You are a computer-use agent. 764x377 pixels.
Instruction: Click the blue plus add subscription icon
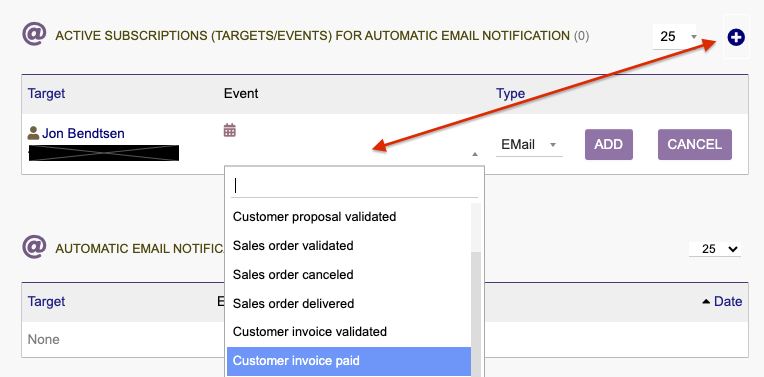(x=736, y=37)
